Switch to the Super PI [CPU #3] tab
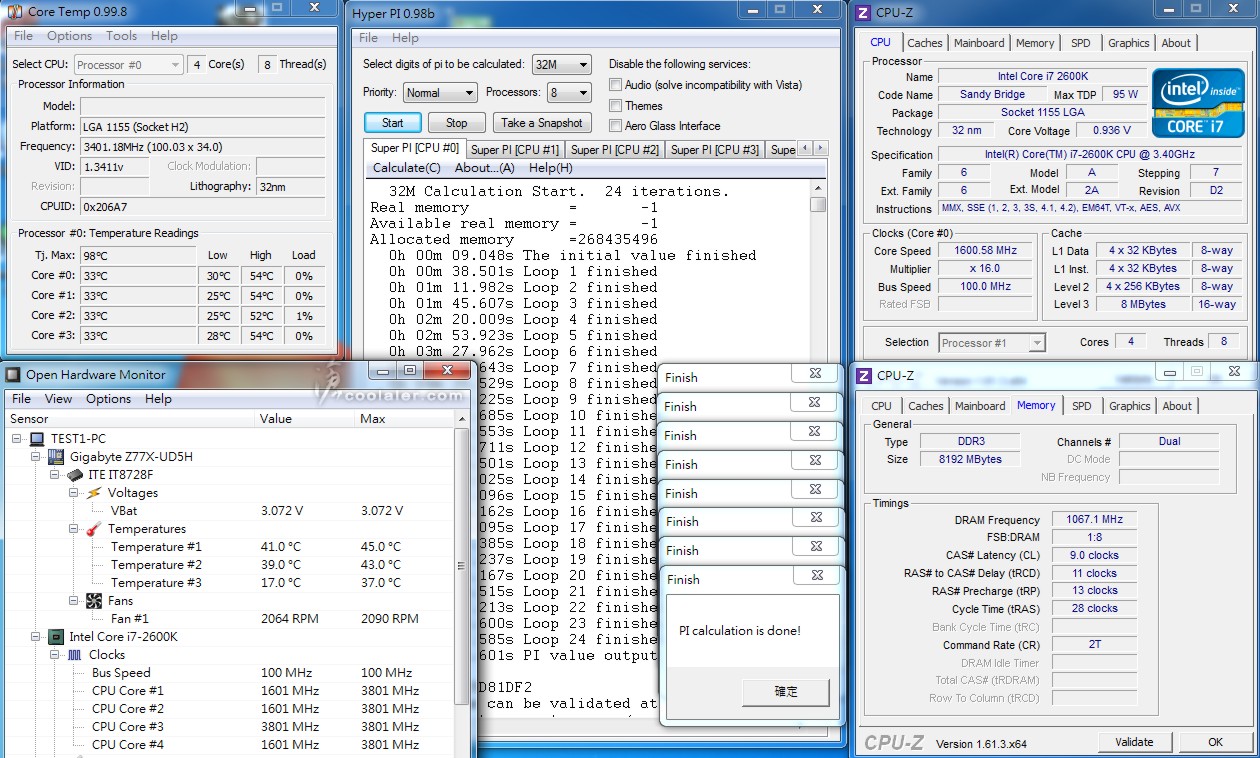 coord(715,150)
